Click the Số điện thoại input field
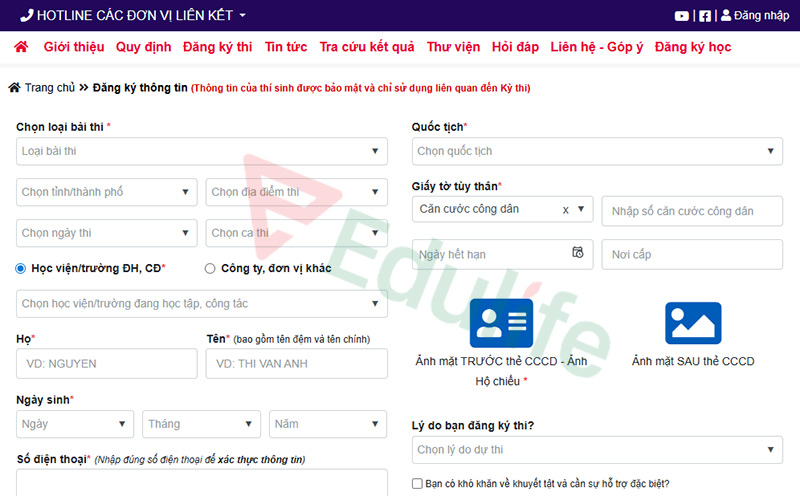 (x=202, y=483)
